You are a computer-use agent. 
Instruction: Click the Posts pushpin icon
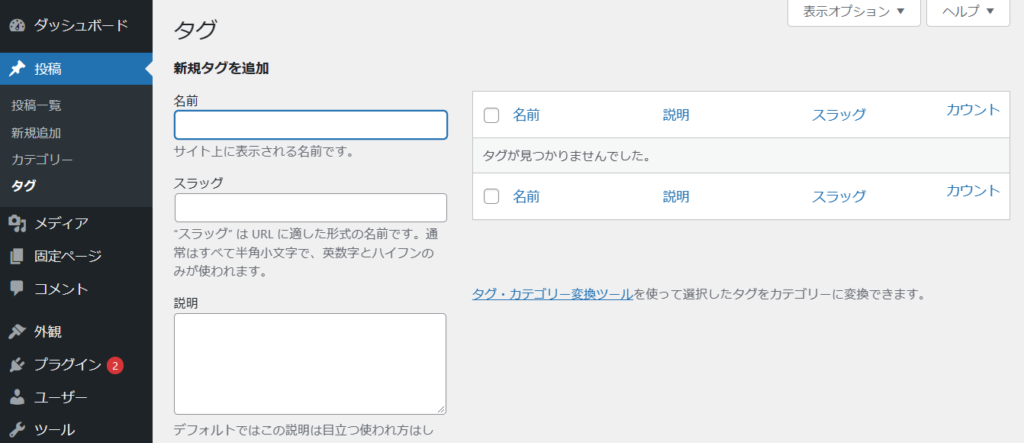click(x=17, y=69)
